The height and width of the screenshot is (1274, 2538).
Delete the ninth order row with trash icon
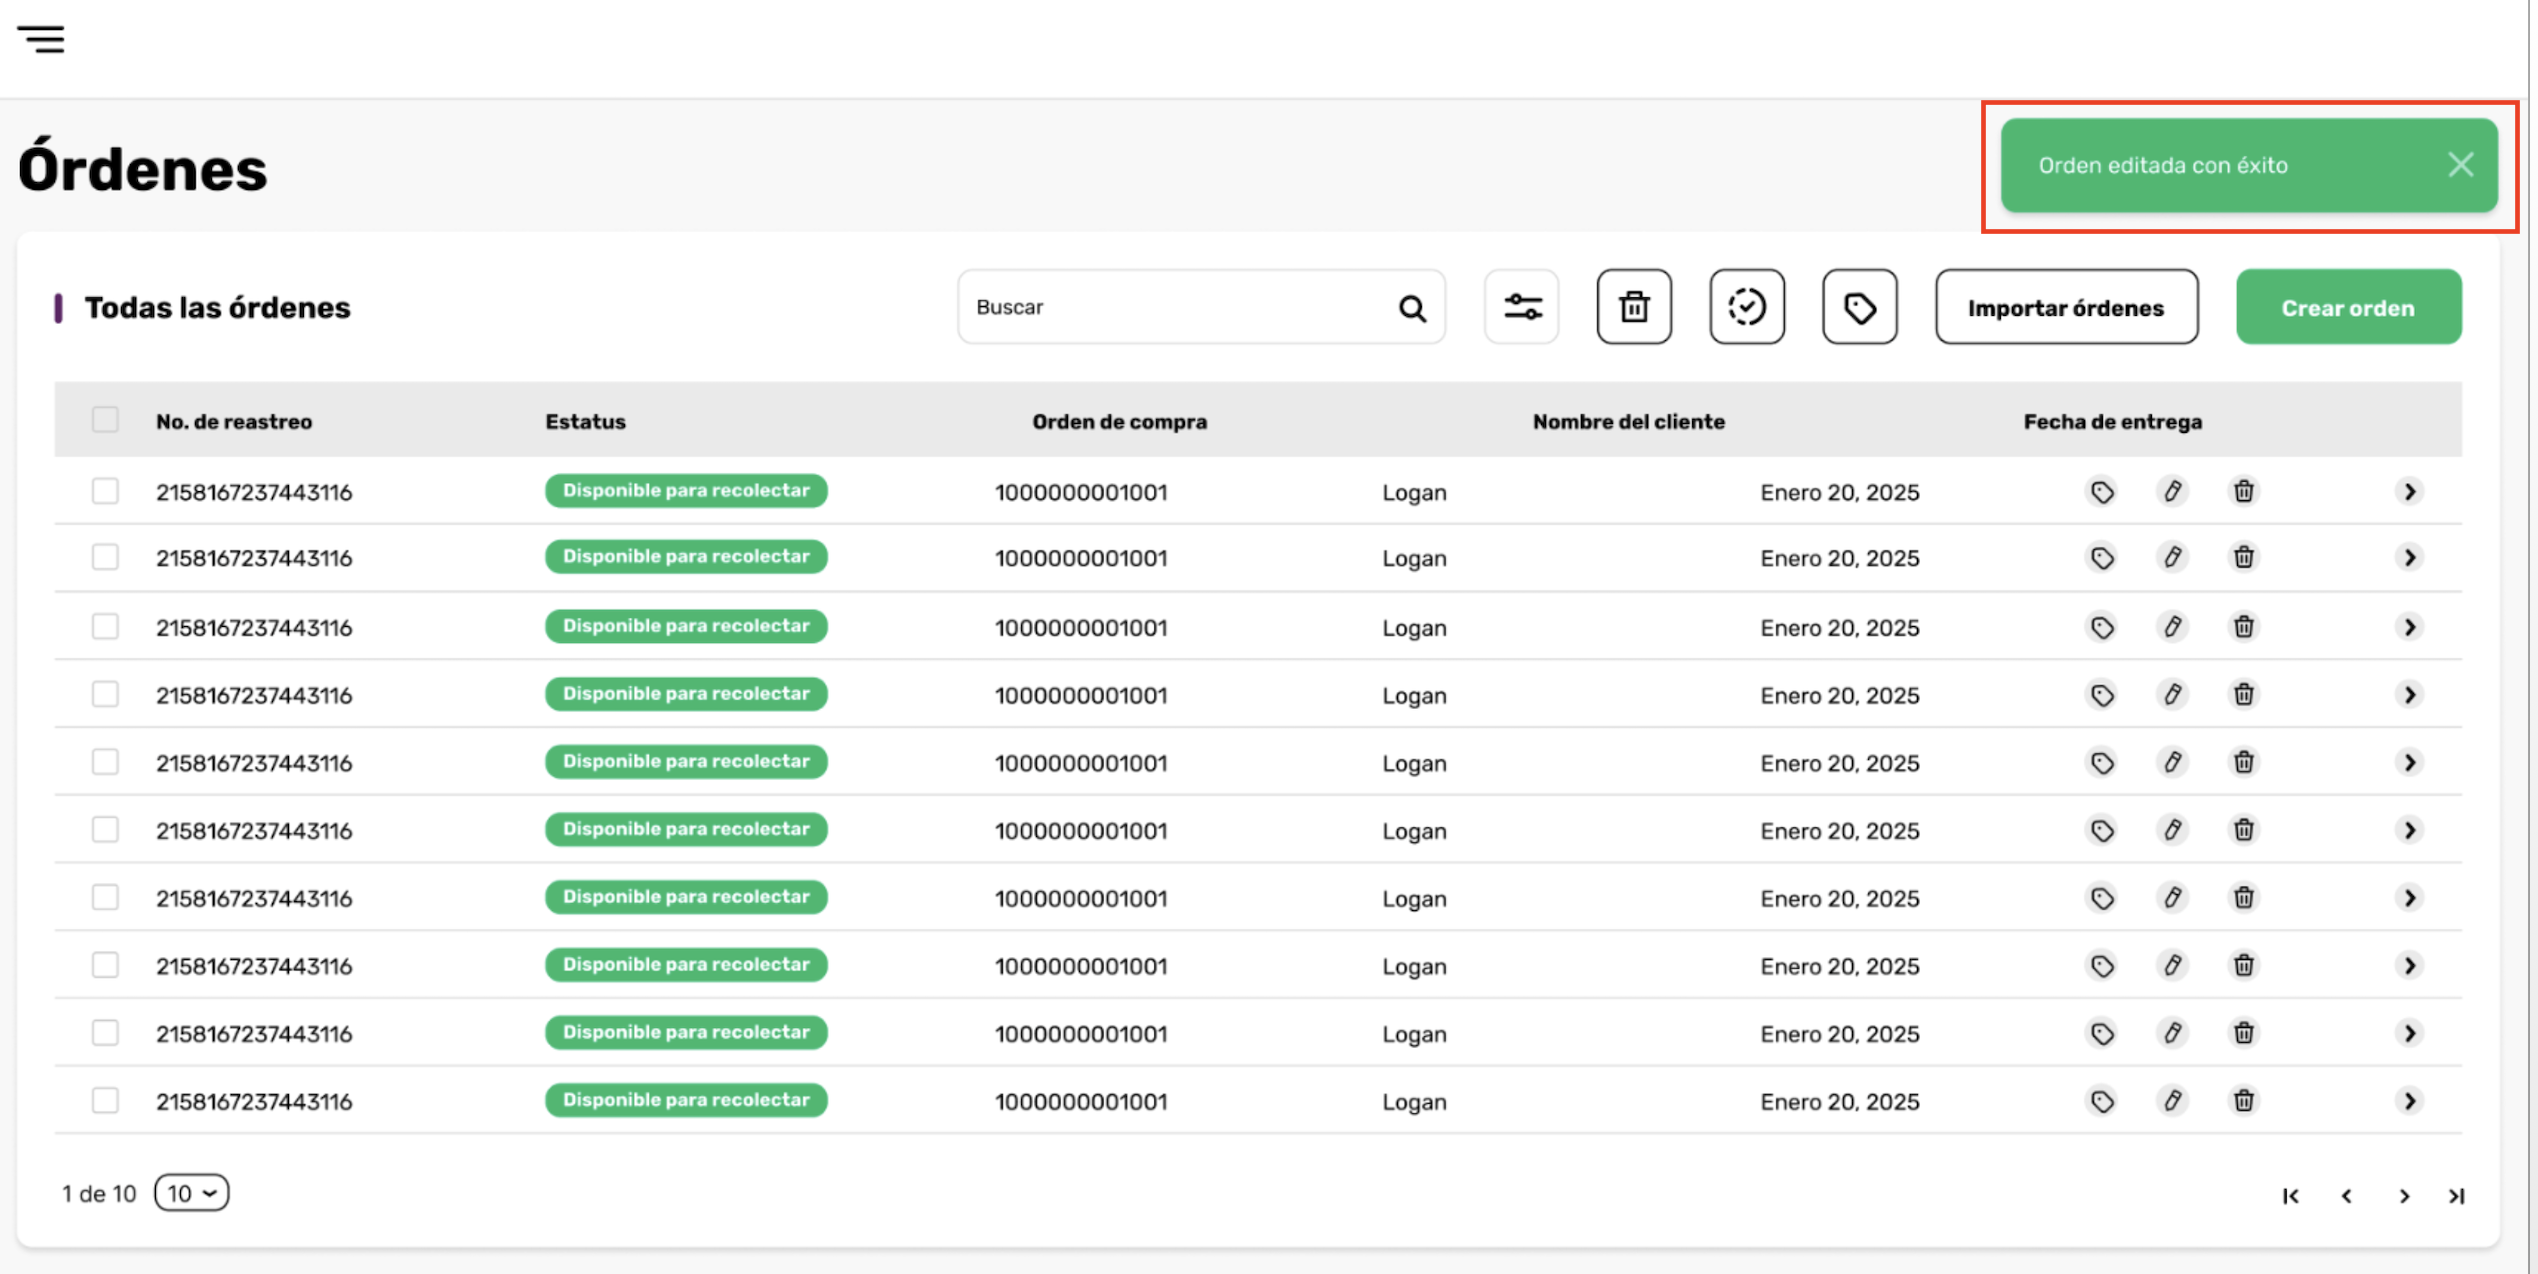(x=2244, y=1033)
